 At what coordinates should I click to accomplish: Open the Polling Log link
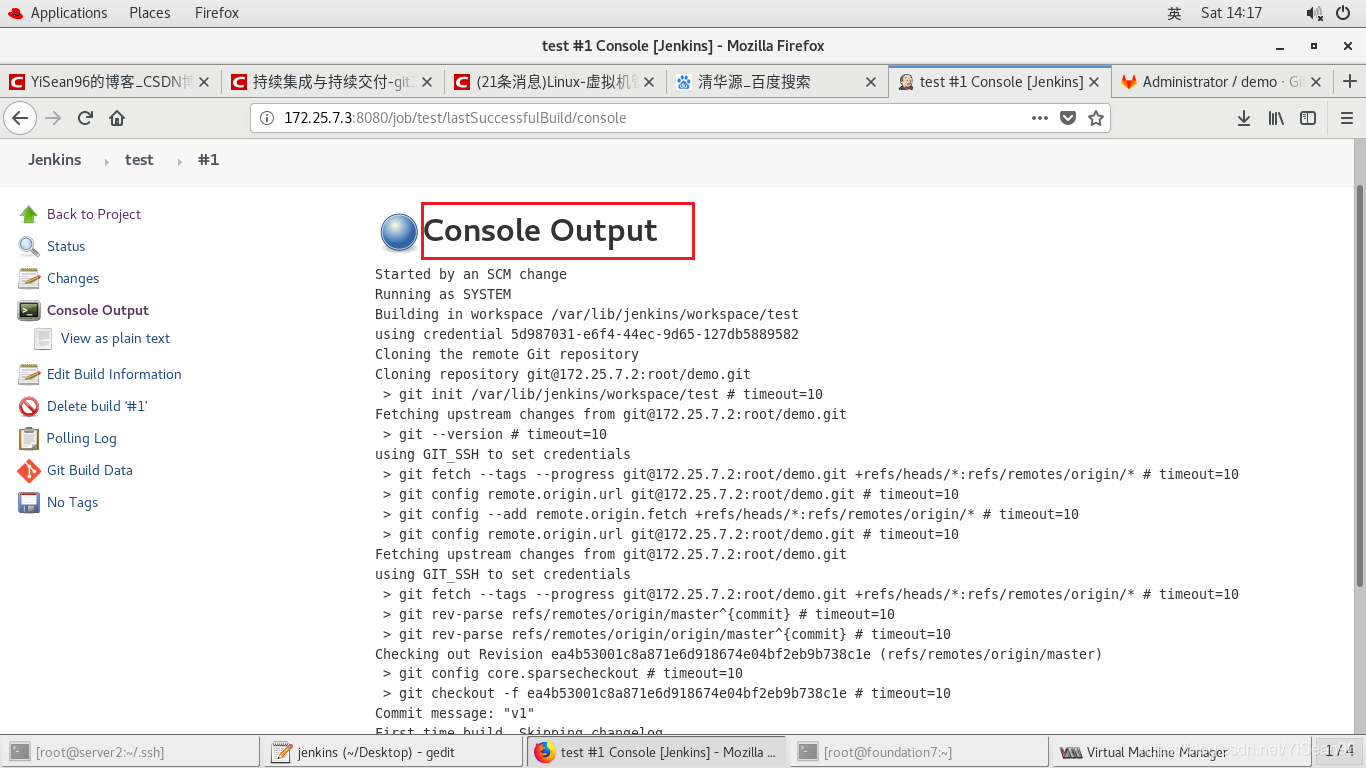pos(82,438)
